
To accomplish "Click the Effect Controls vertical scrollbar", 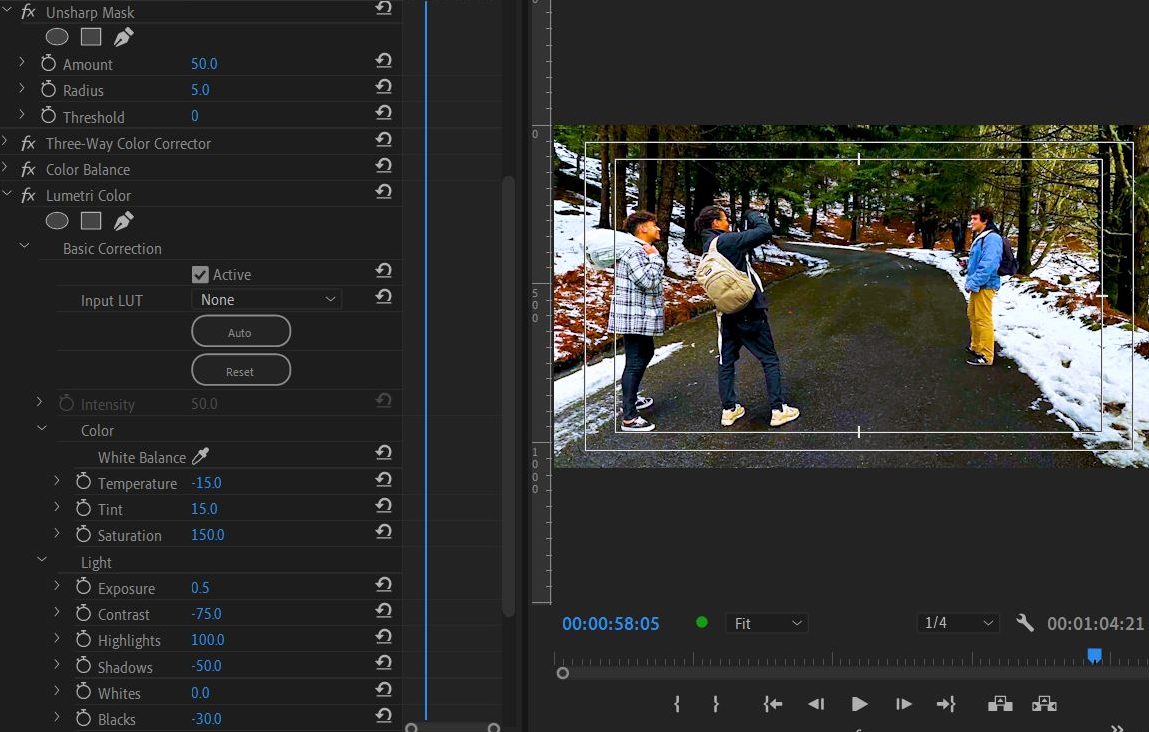I will [509, 396].
